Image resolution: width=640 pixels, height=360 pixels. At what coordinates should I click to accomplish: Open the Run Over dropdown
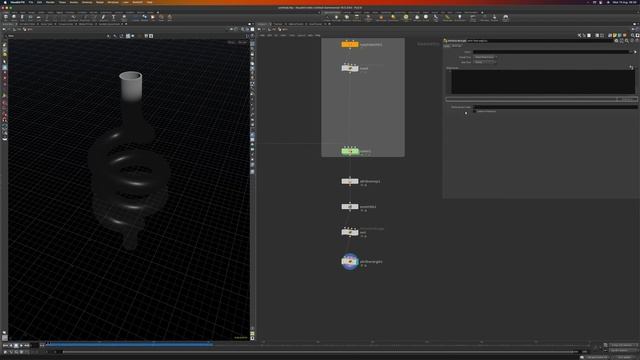coord(485,62)
